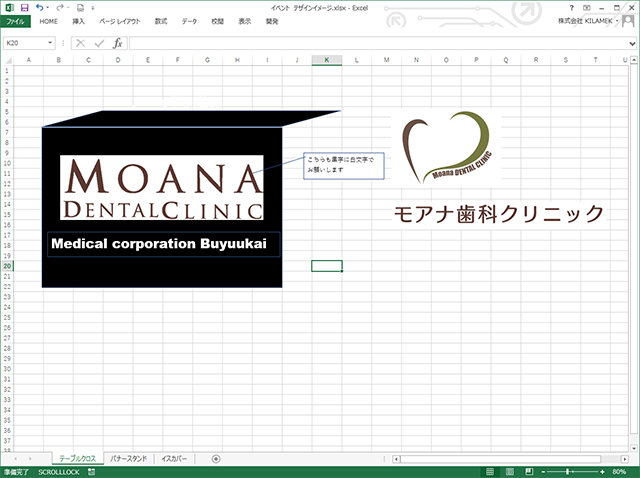Switch to the 数式 ribbon tab
640x478 pixels.
[161, 21]
